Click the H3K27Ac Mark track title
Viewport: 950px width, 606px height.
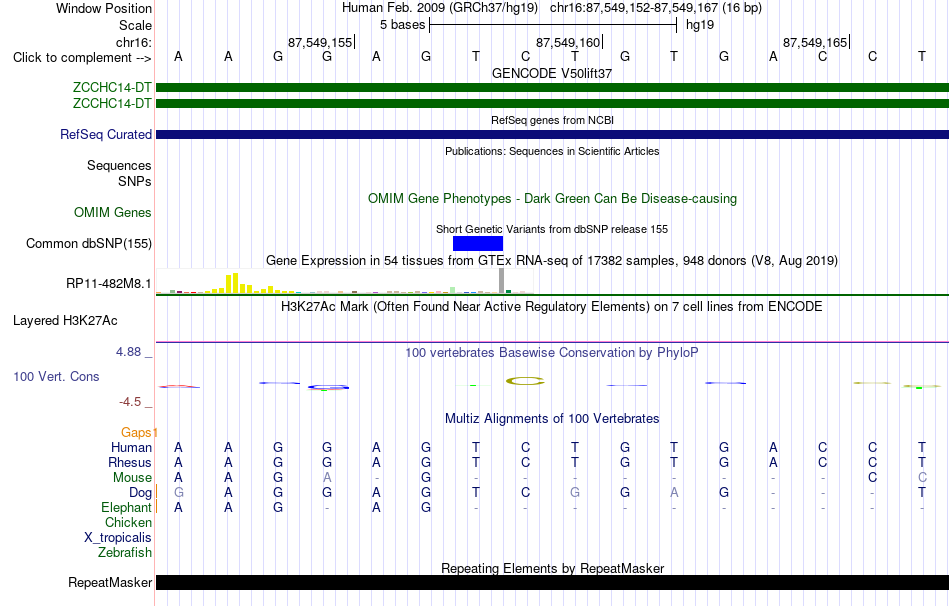[552, 307]
